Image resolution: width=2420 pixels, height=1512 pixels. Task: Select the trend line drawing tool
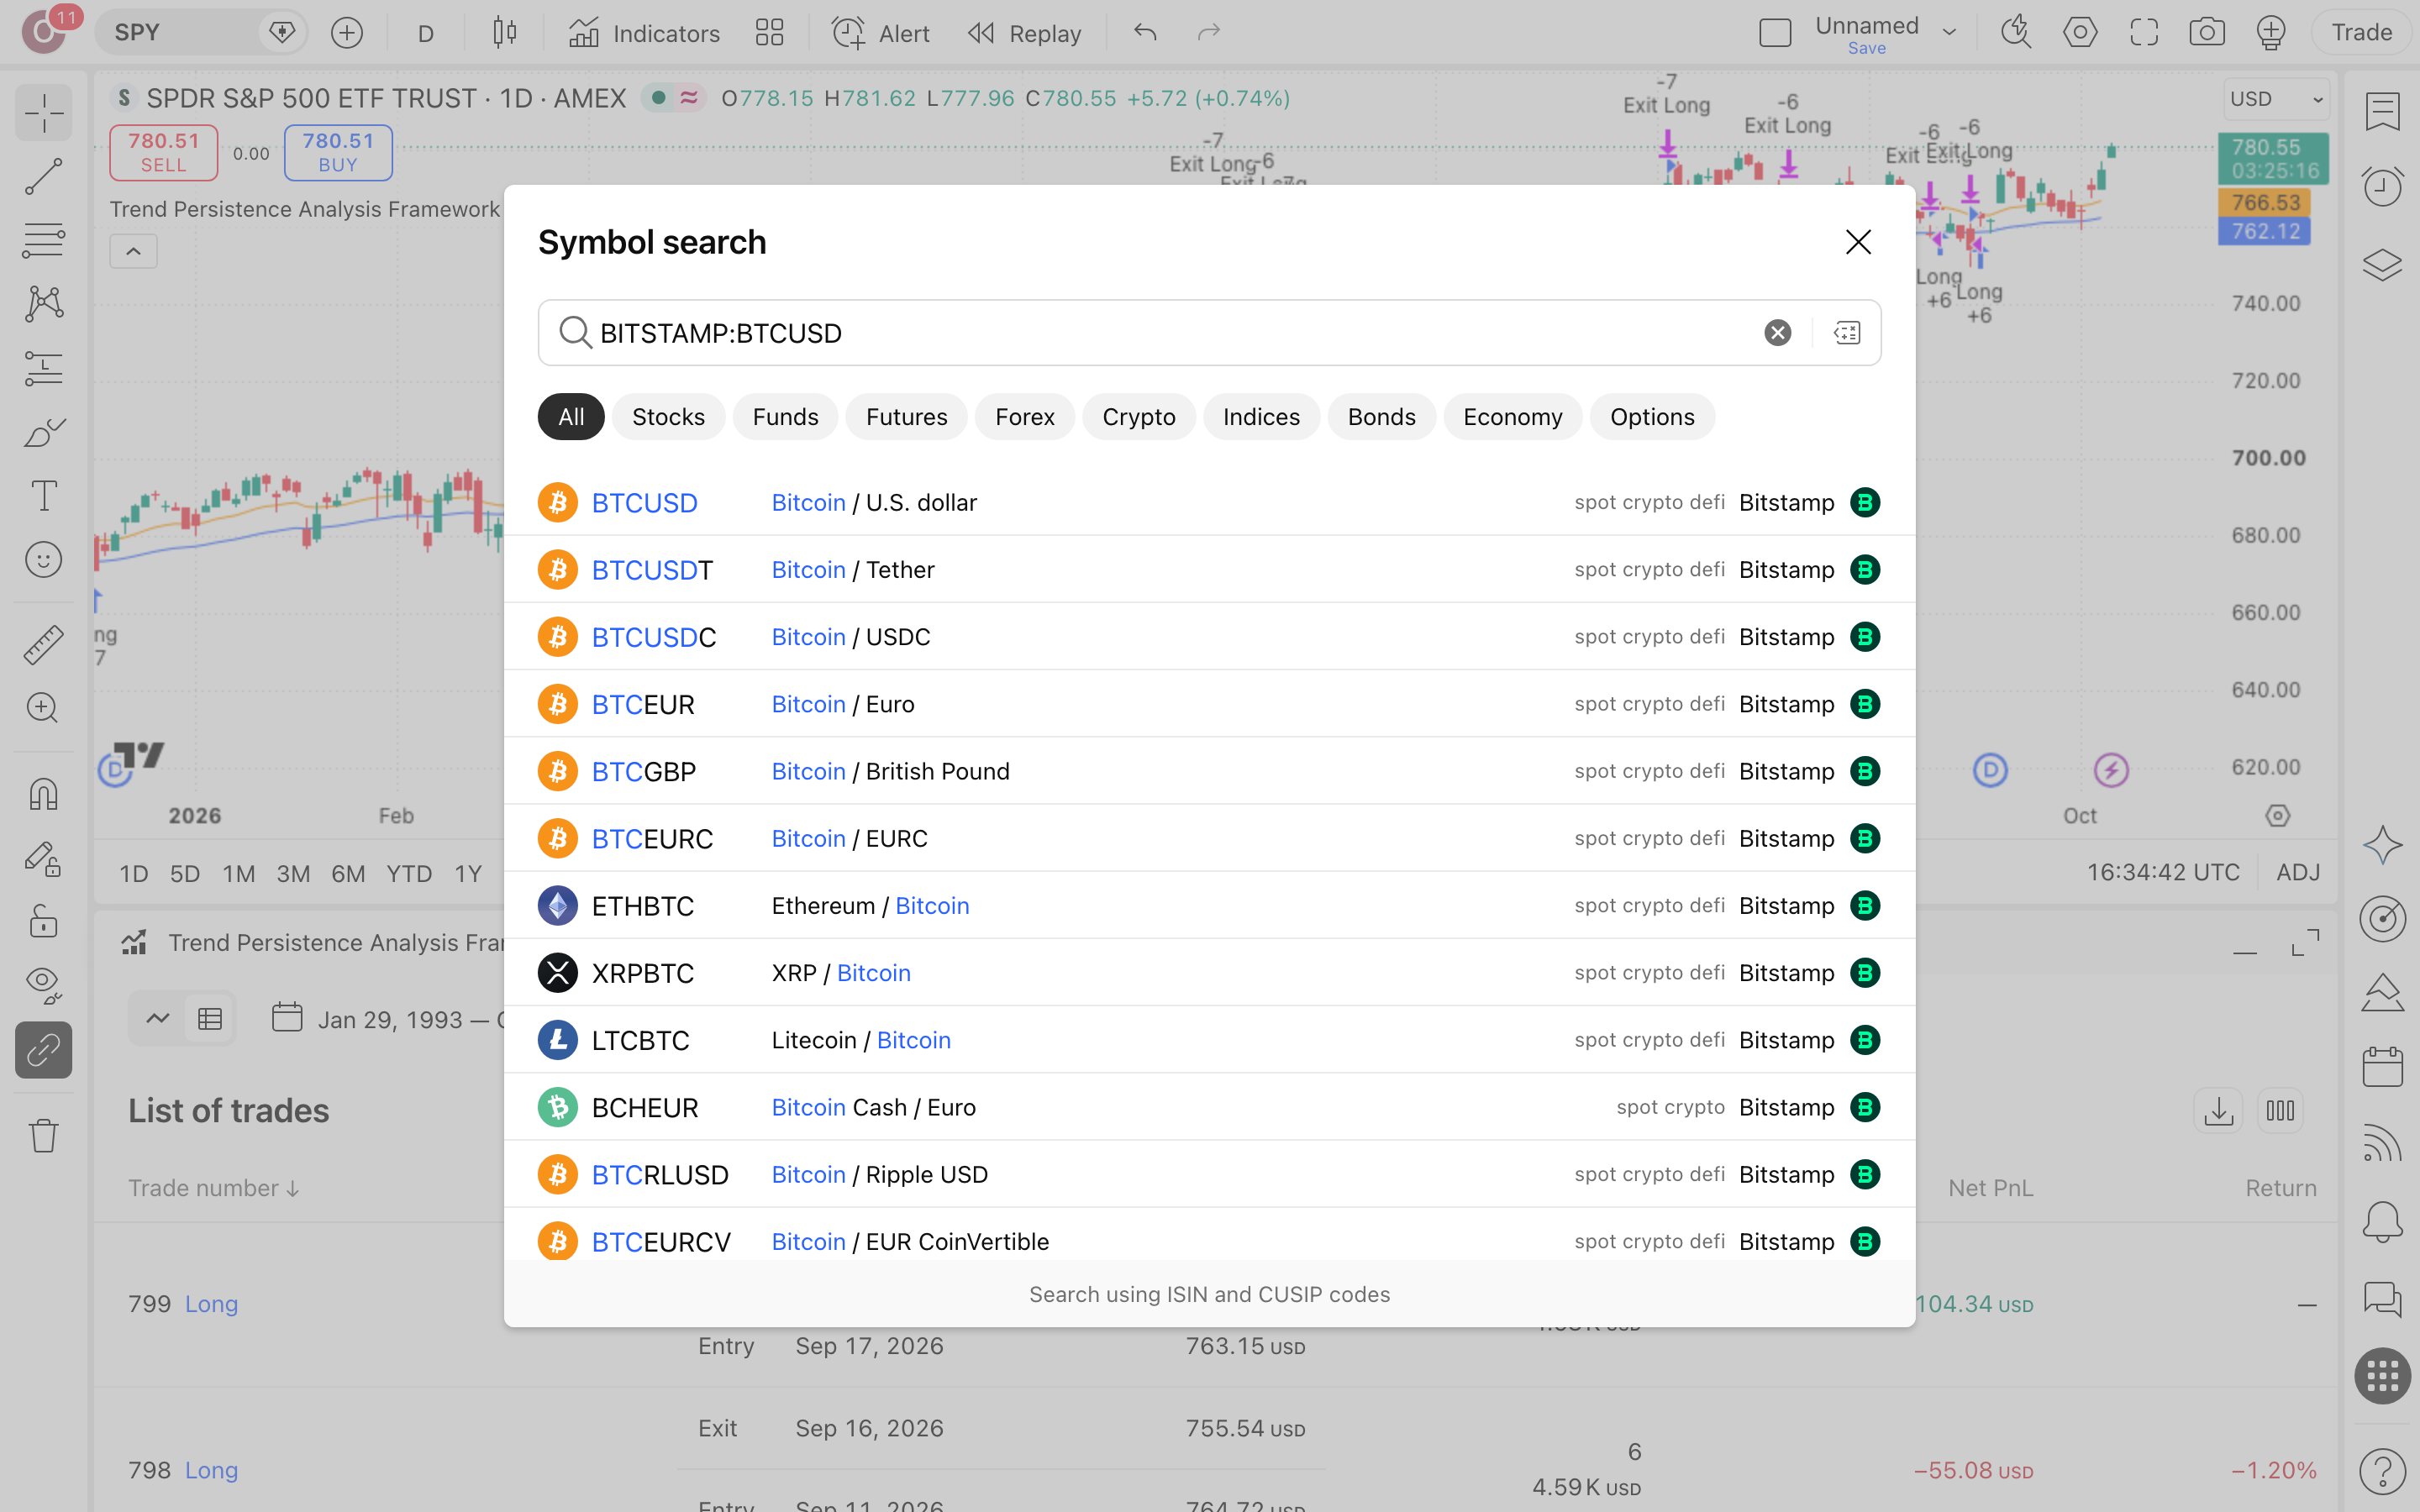pos(44,177)
